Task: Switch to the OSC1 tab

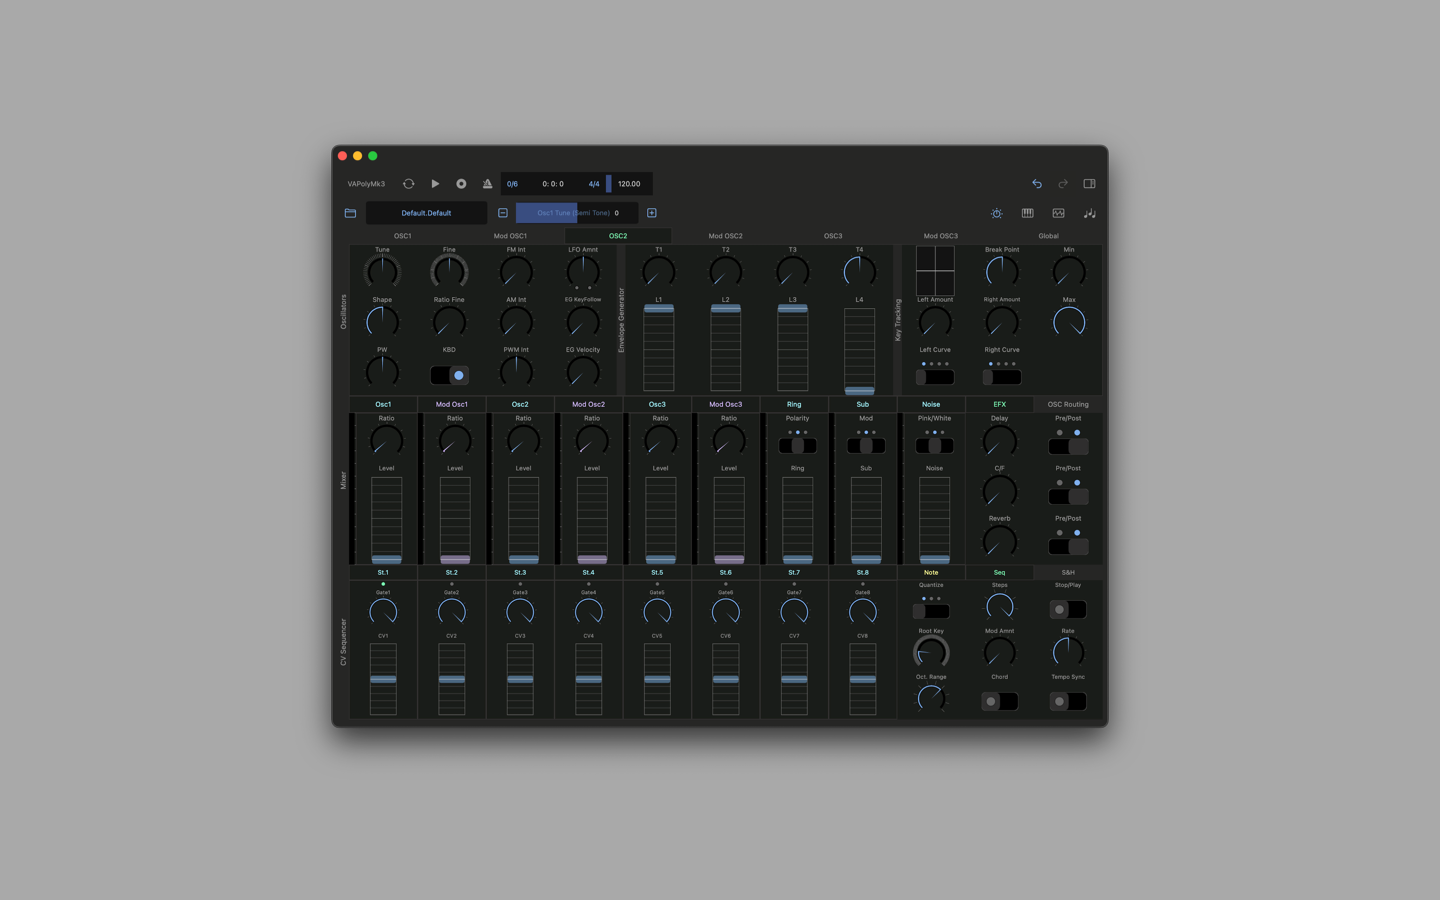Action: click(403, 236)
